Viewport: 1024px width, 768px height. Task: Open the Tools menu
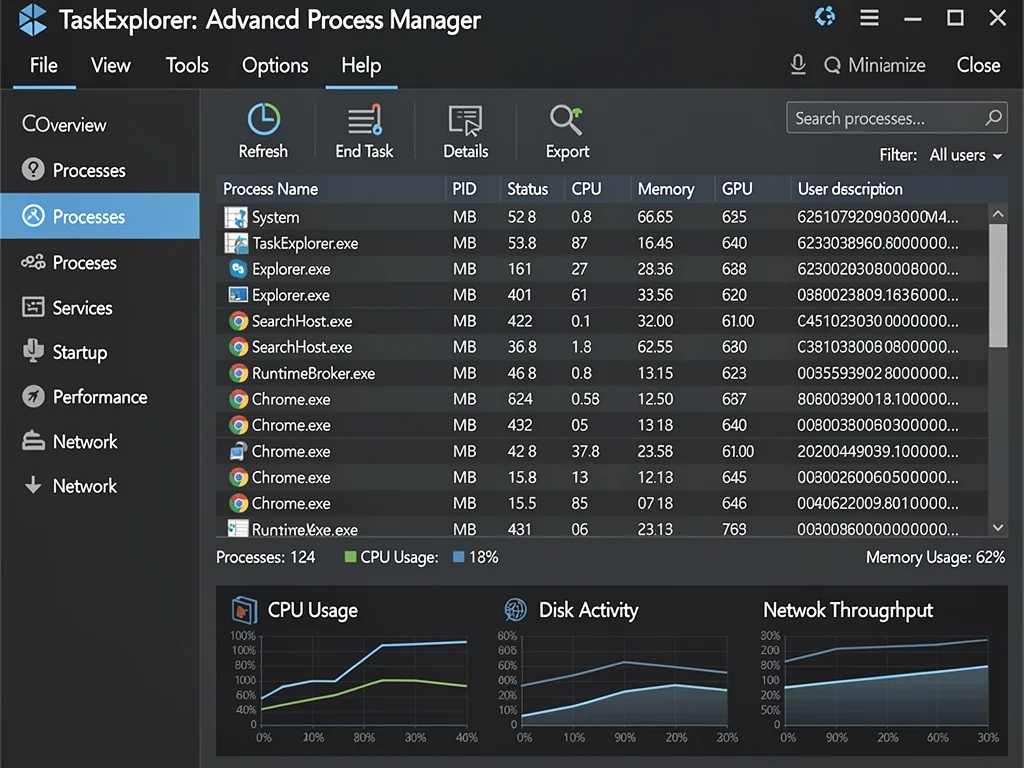point(187,65)
